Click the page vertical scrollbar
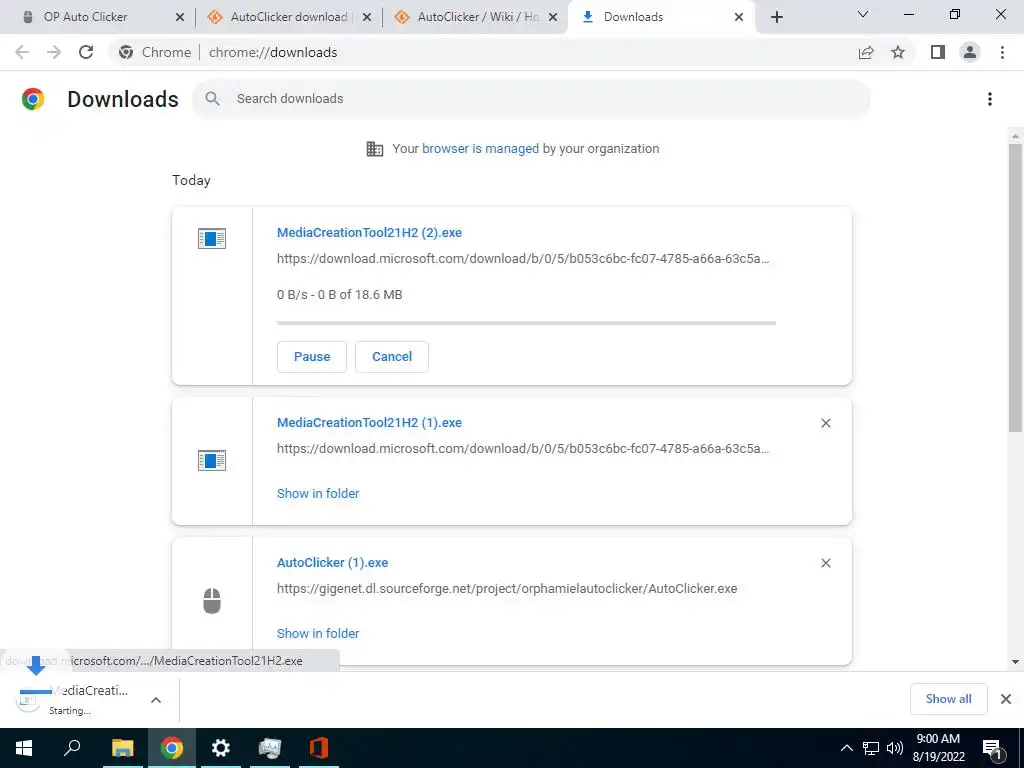This screenshot has width=1024, height=768. [x=1015, y=287]
